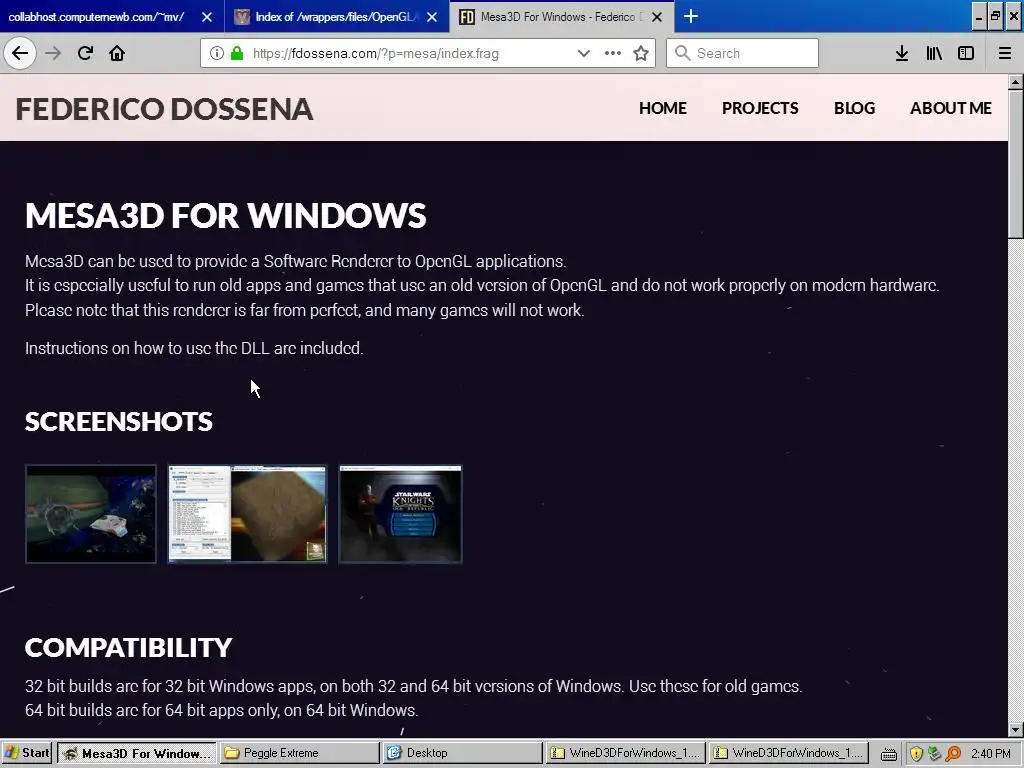The image size is (1024, 768).
Task: Close the Mesa3D For Windows tab
Action: [x=658, y=17]
